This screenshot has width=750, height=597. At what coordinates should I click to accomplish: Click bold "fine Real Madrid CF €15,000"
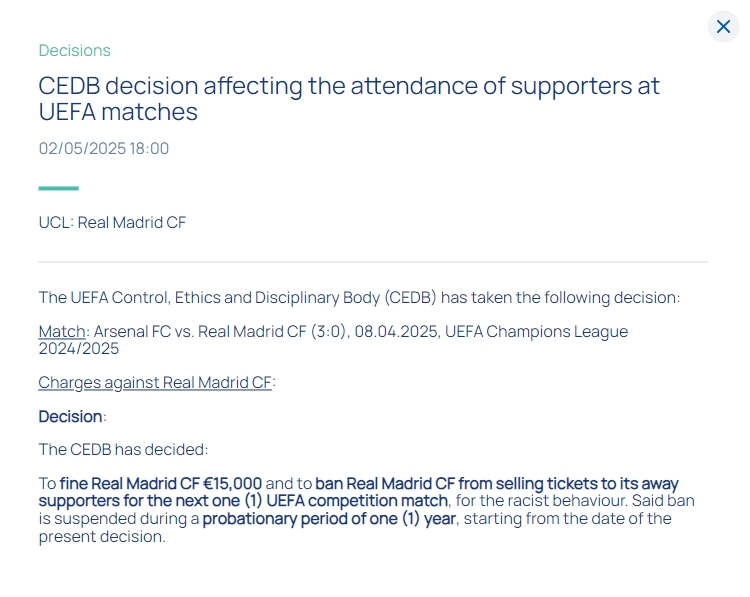coord(161,484)
